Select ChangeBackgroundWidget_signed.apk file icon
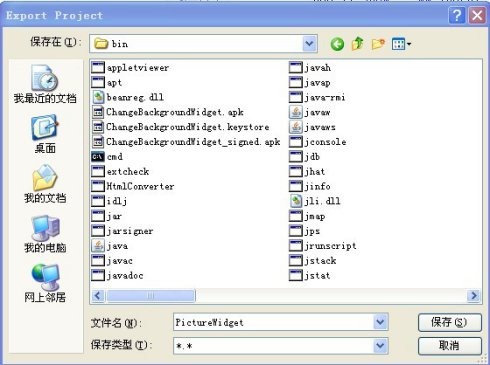Screen dimensions: 490x365 tap(98, 142)
